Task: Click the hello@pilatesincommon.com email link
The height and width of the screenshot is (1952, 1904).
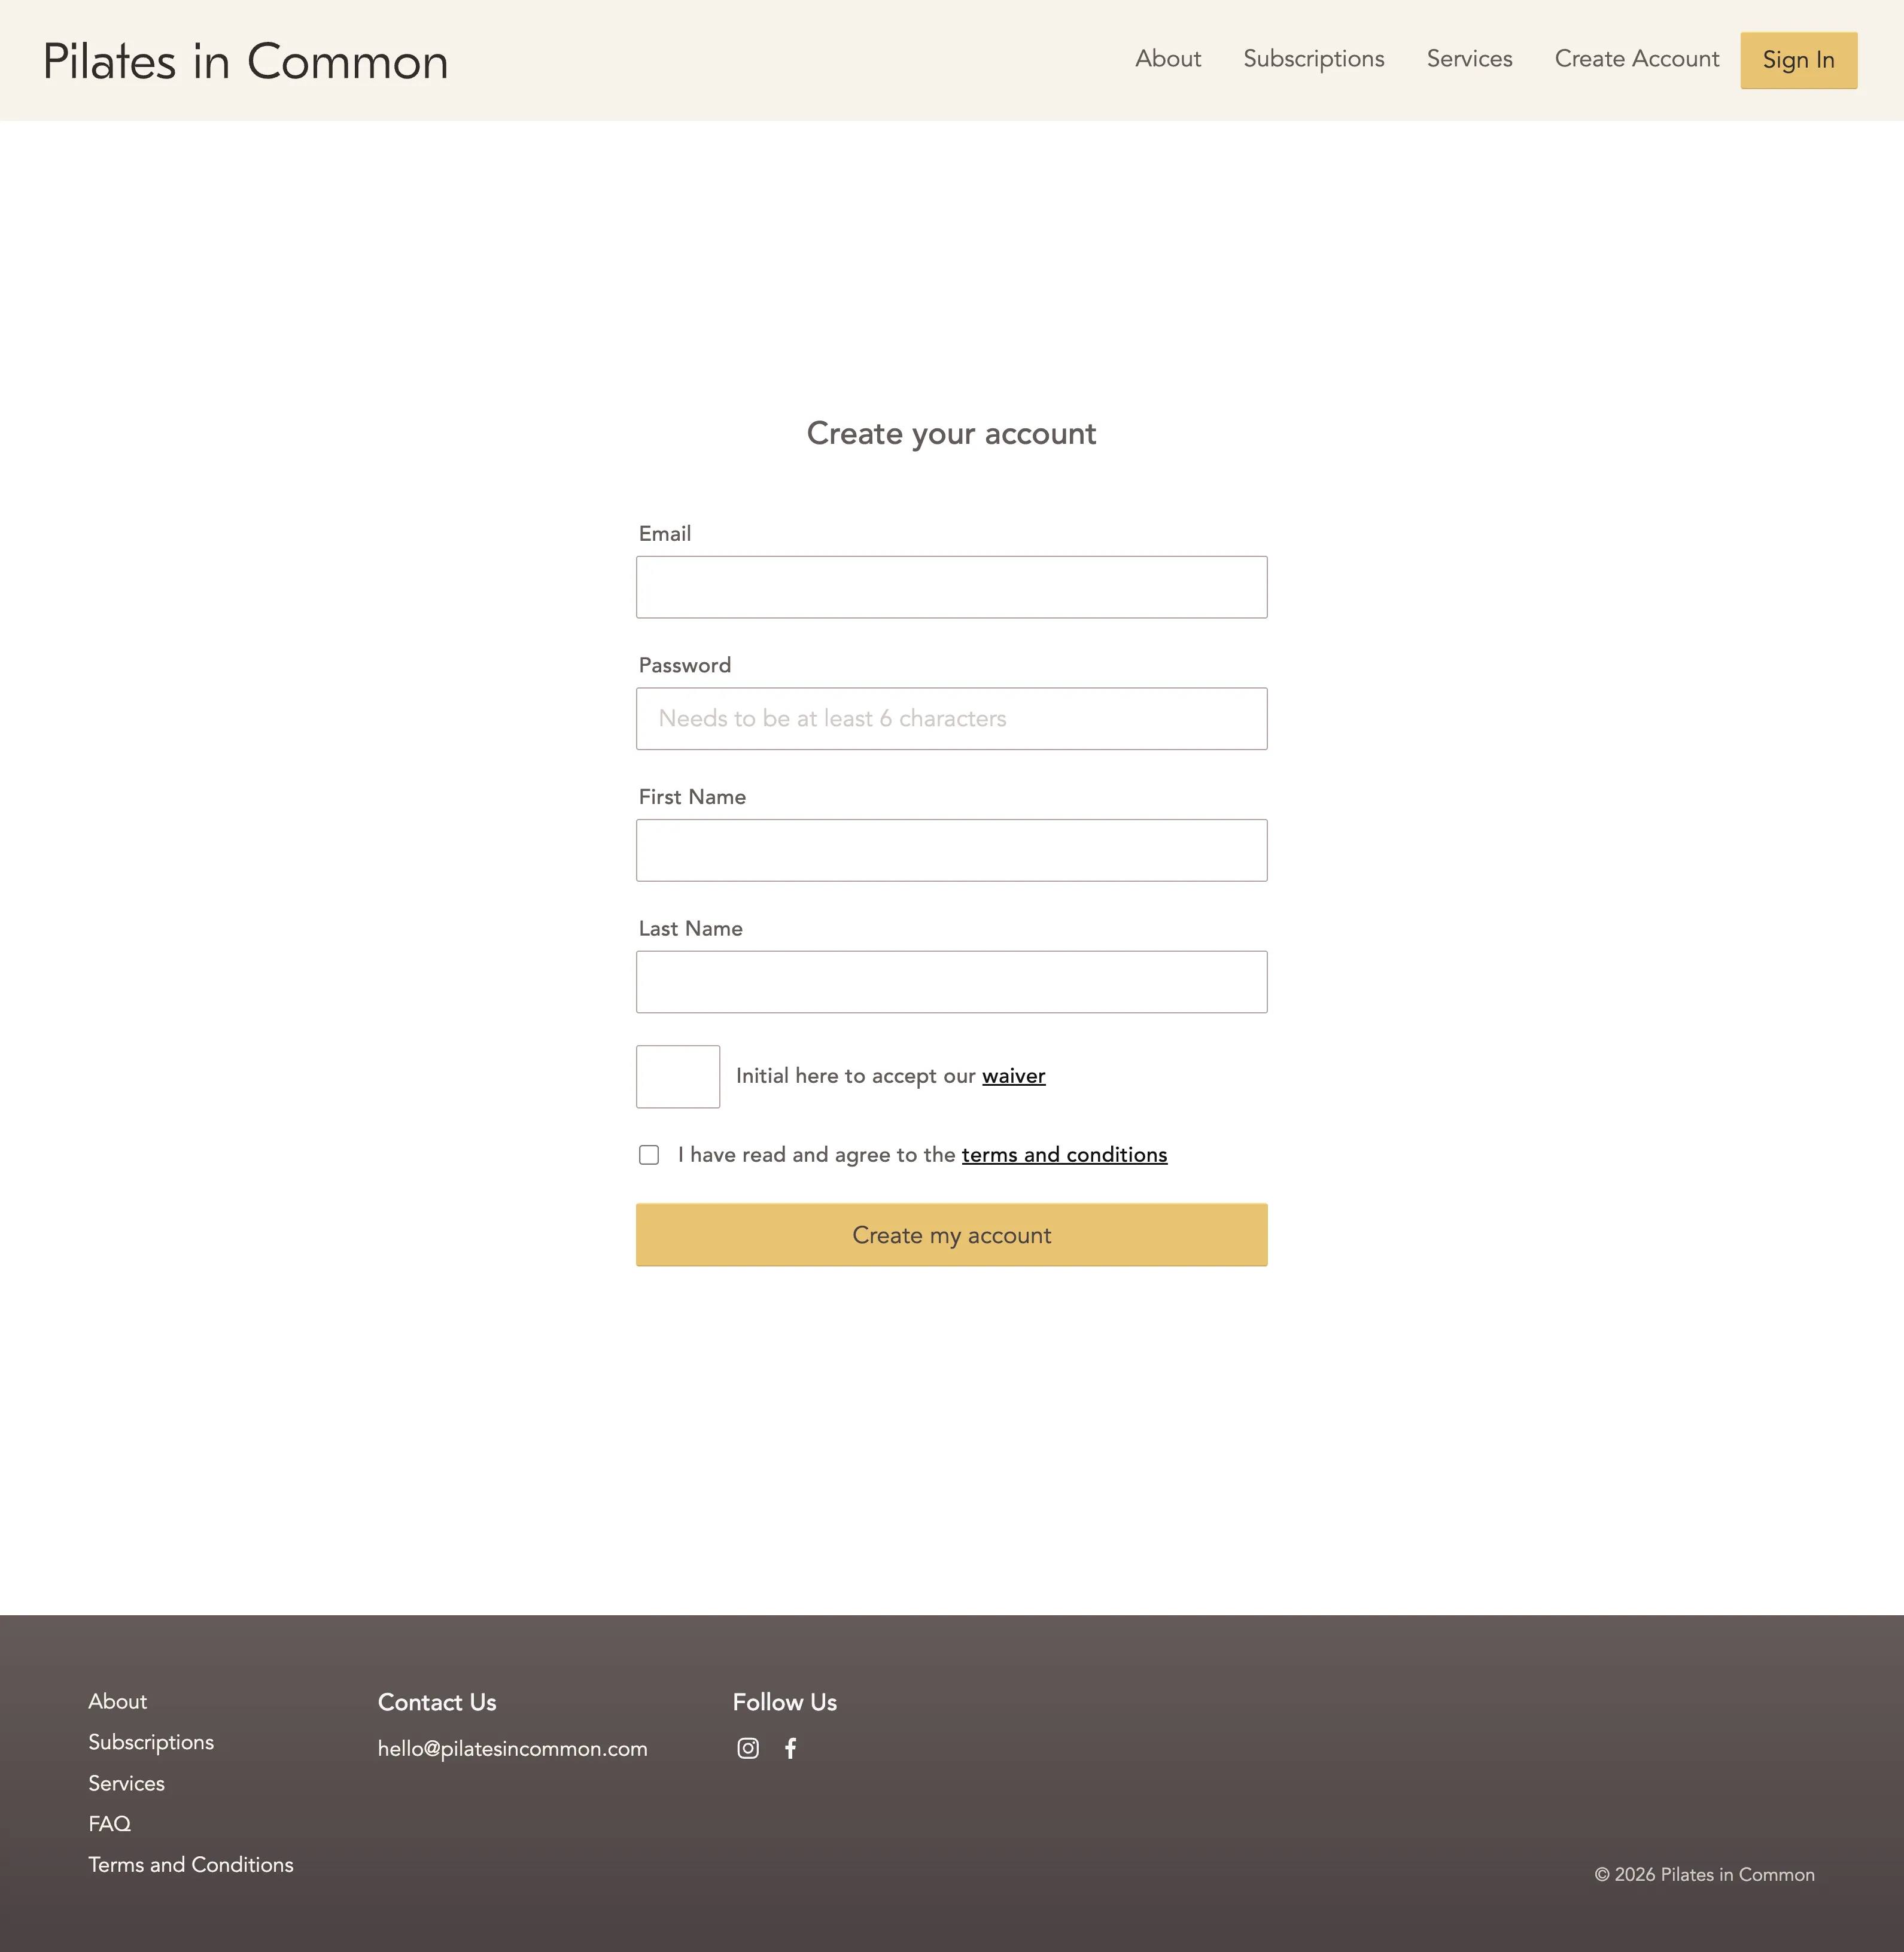Action: point(512,1749)
